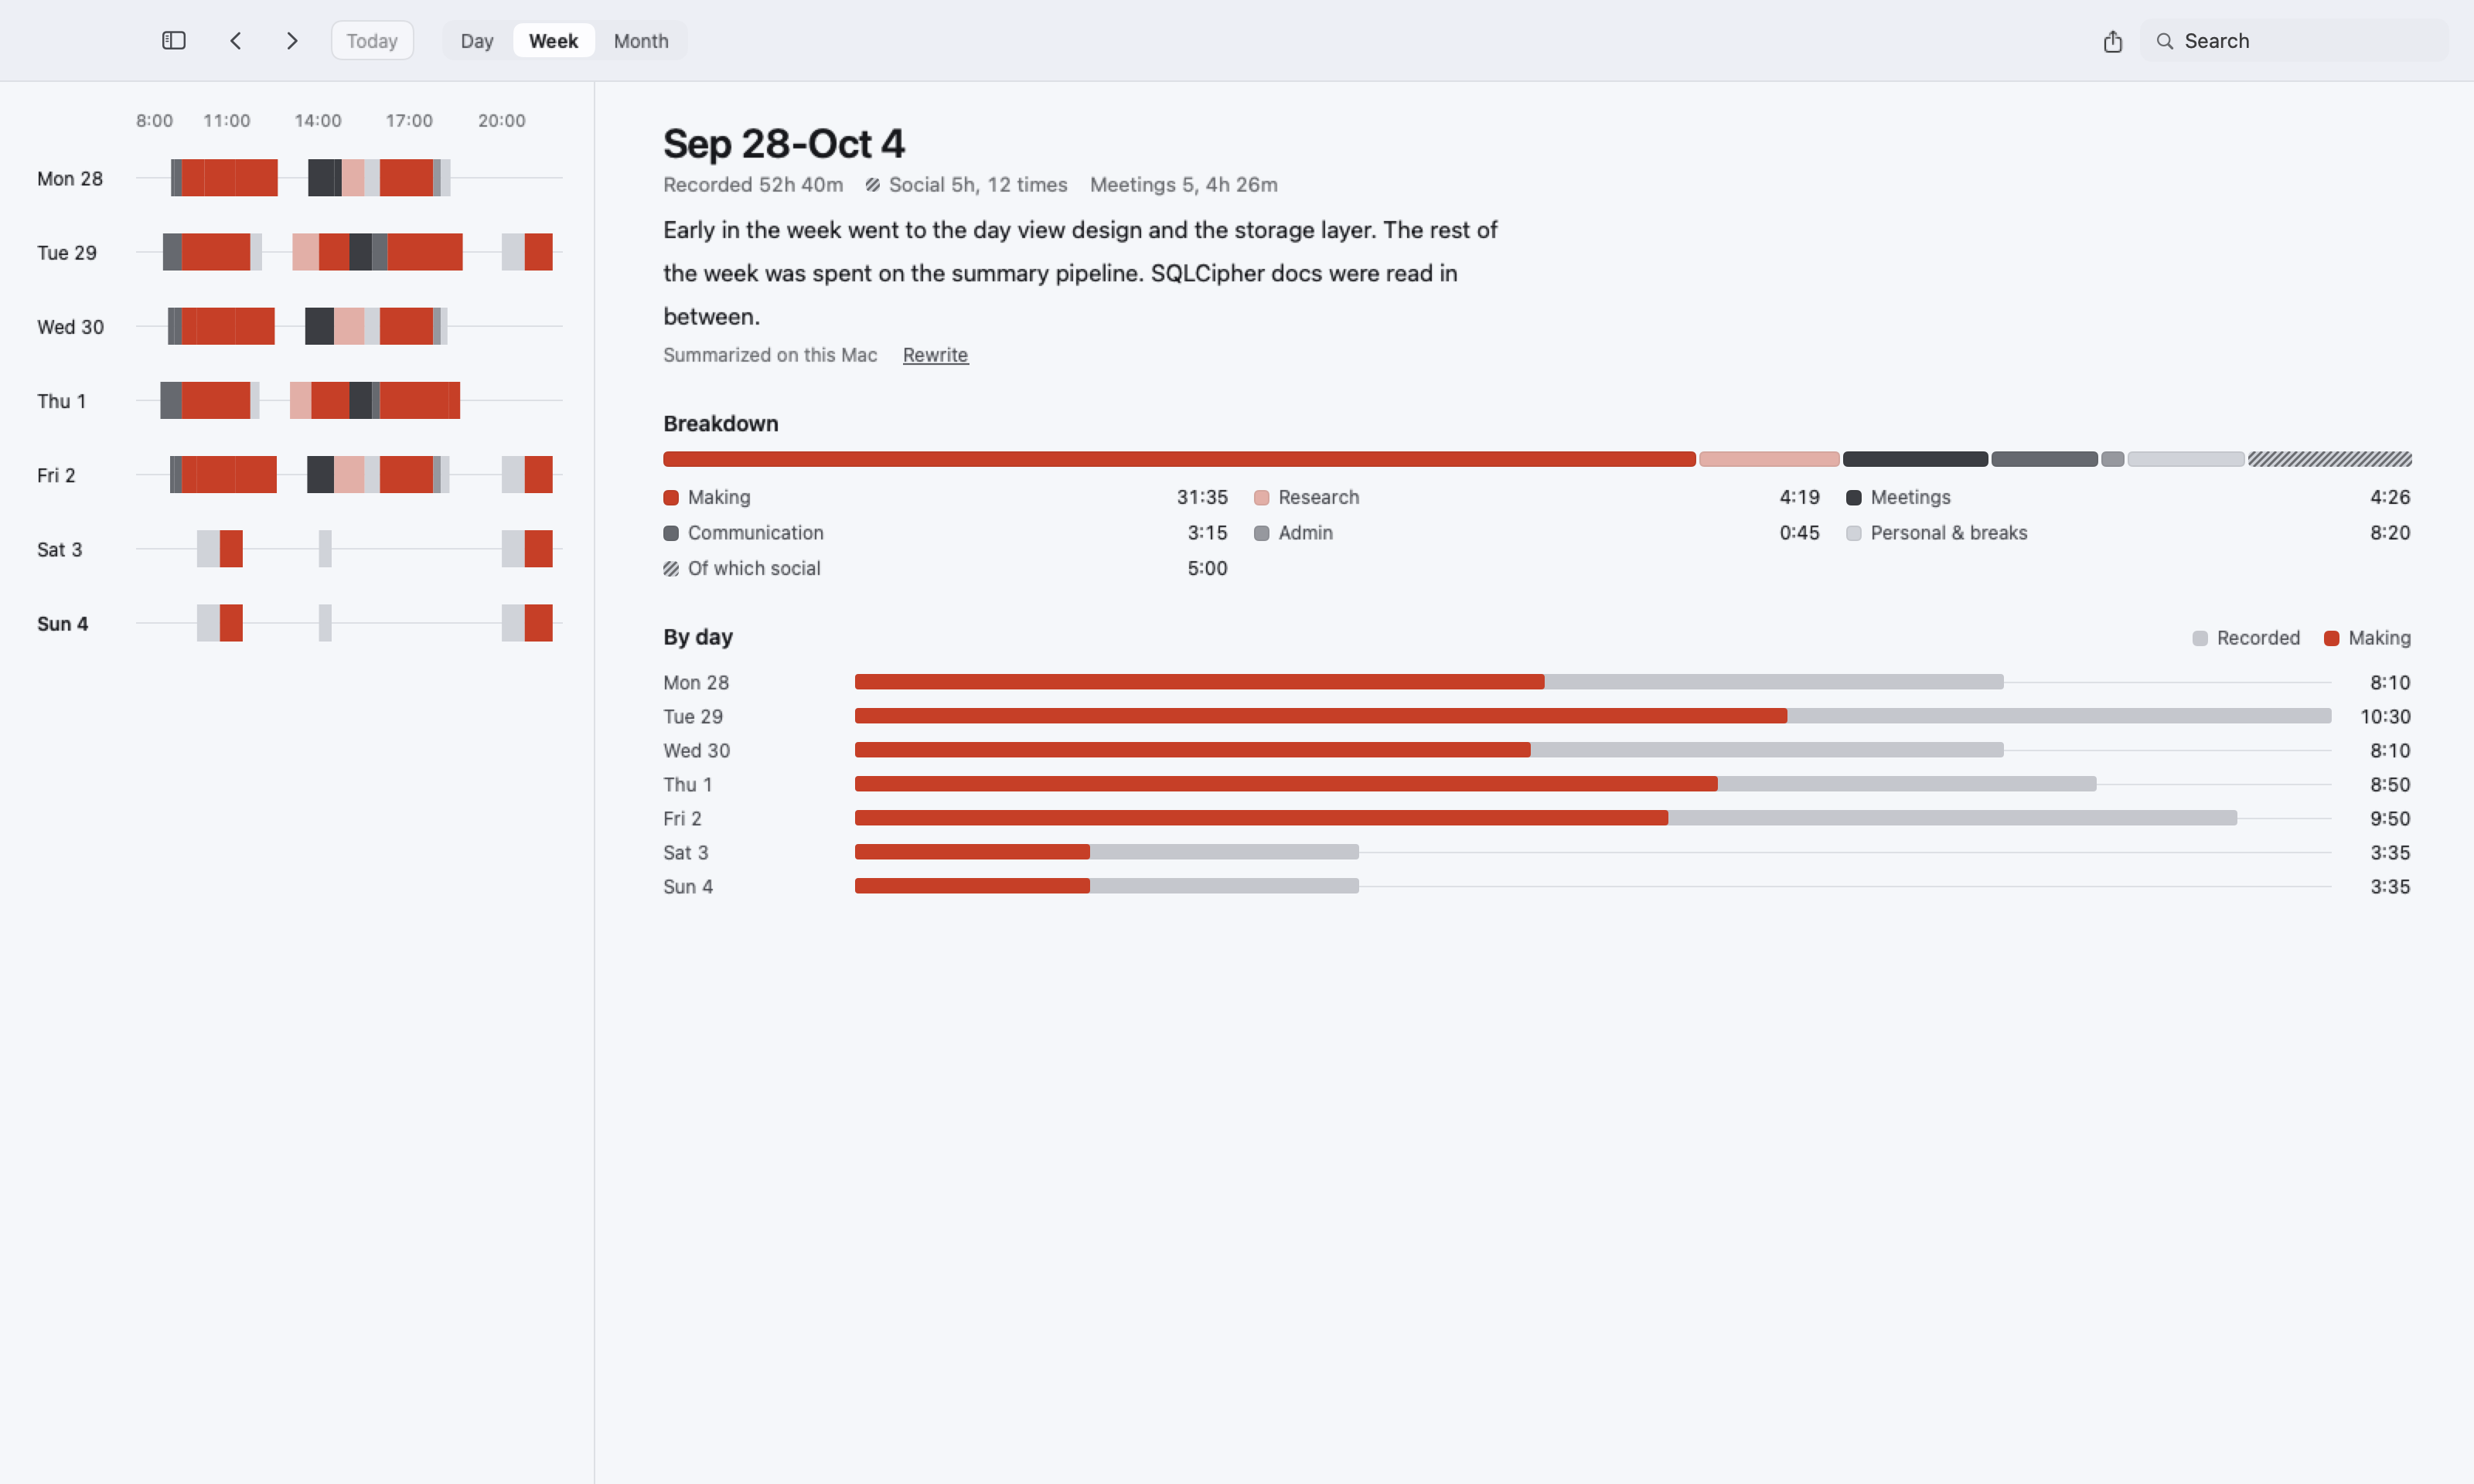2474x1484 pixels.
Task: Click the Fri 2 bar in By day chart
Action: 1546,818
